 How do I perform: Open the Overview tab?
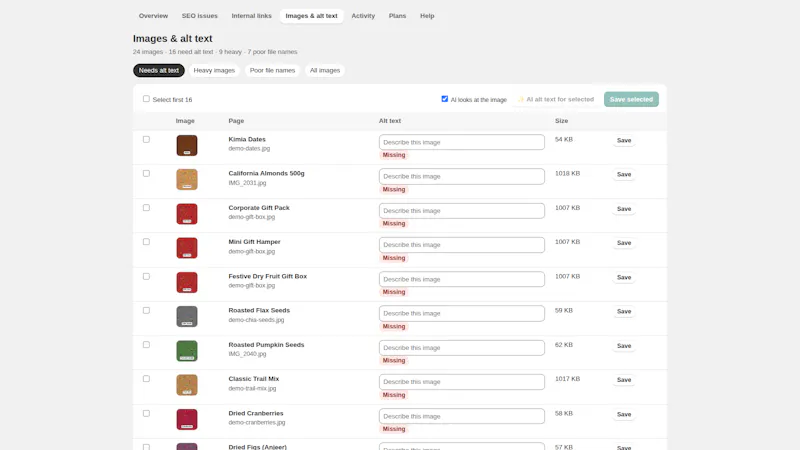(153, 16)
